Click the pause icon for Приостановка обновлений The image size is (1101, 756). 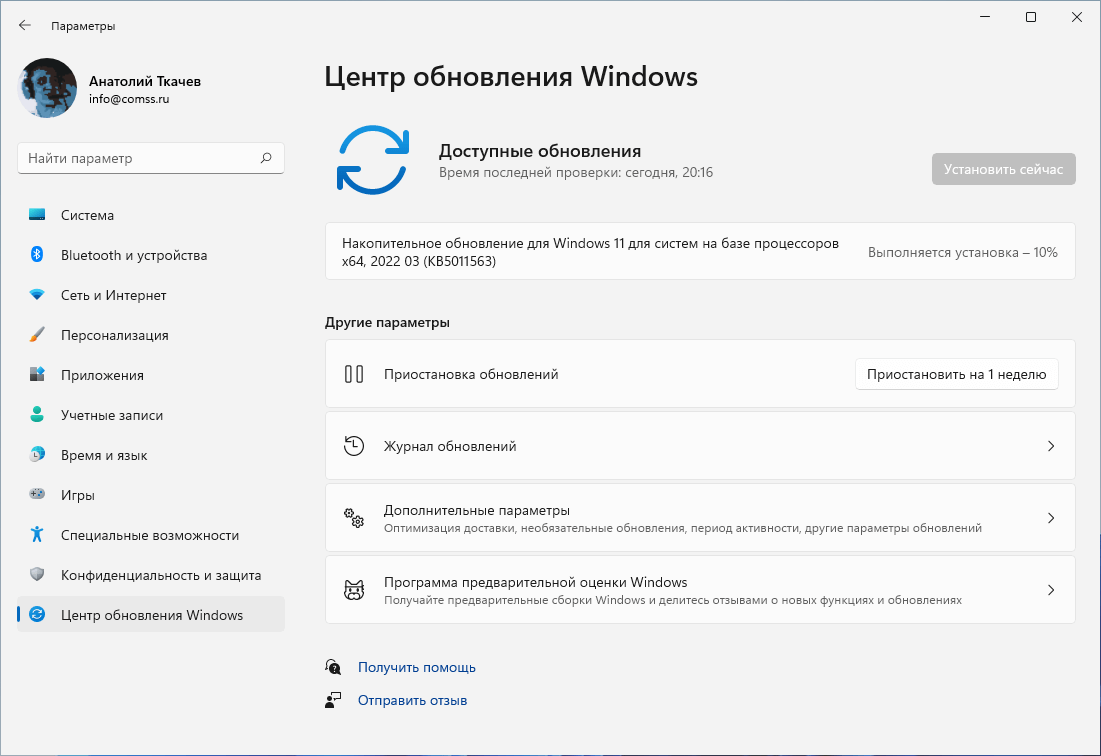354,373
